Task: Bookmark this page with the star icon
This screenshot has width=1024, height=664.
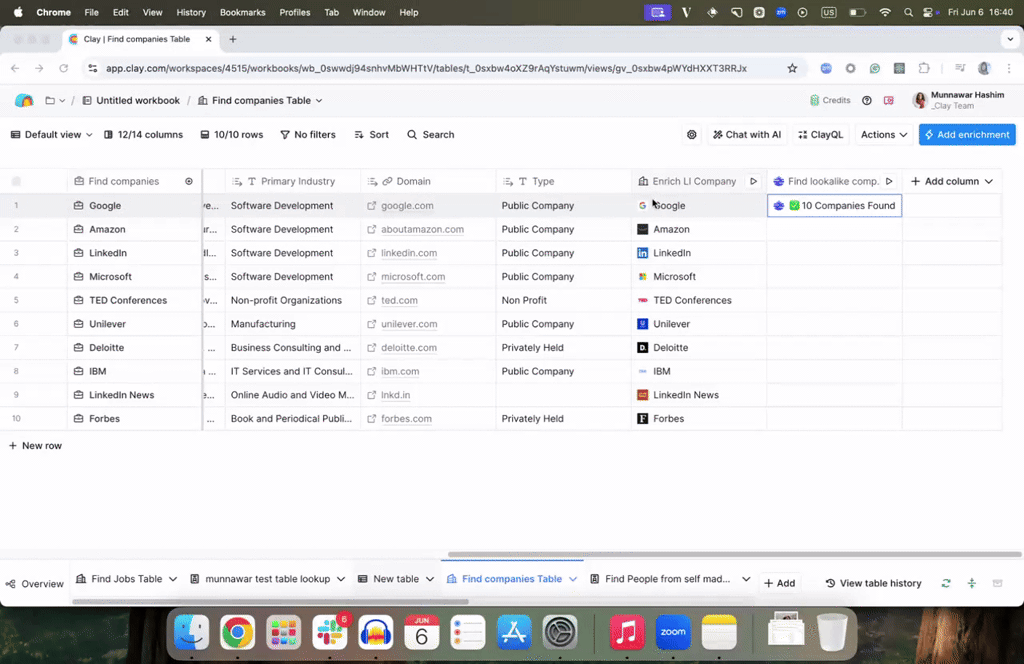Action: point(792,68)
